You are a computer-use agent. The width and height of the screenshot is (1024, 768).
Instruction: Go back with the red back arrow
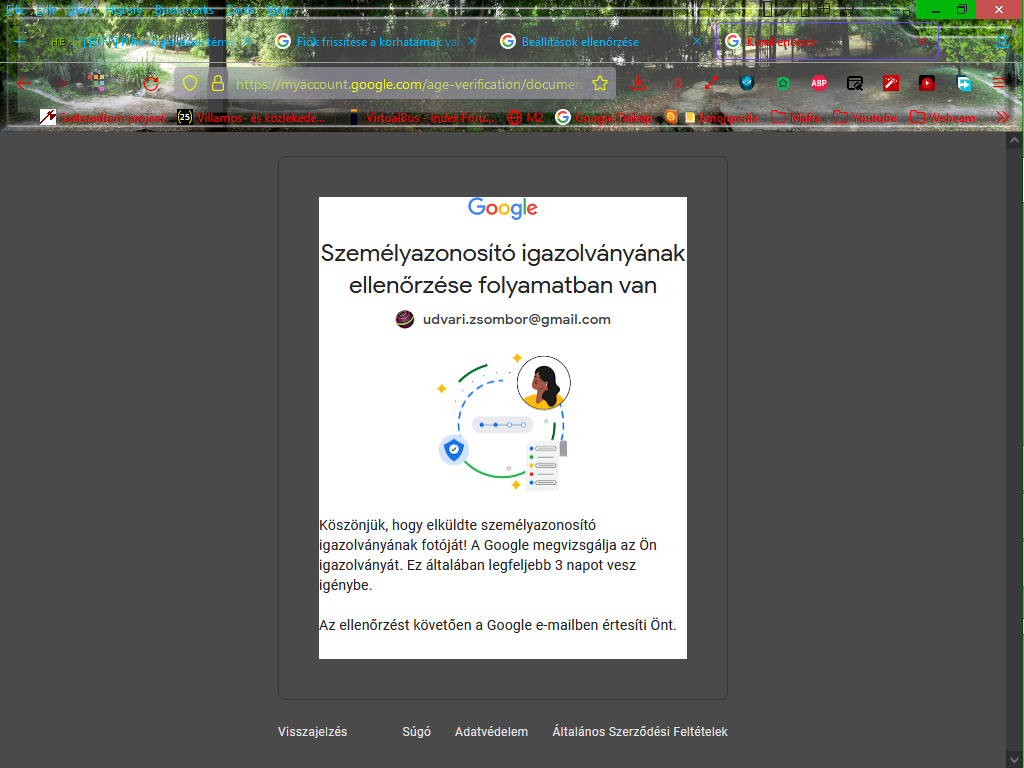[x=24, y=84]
